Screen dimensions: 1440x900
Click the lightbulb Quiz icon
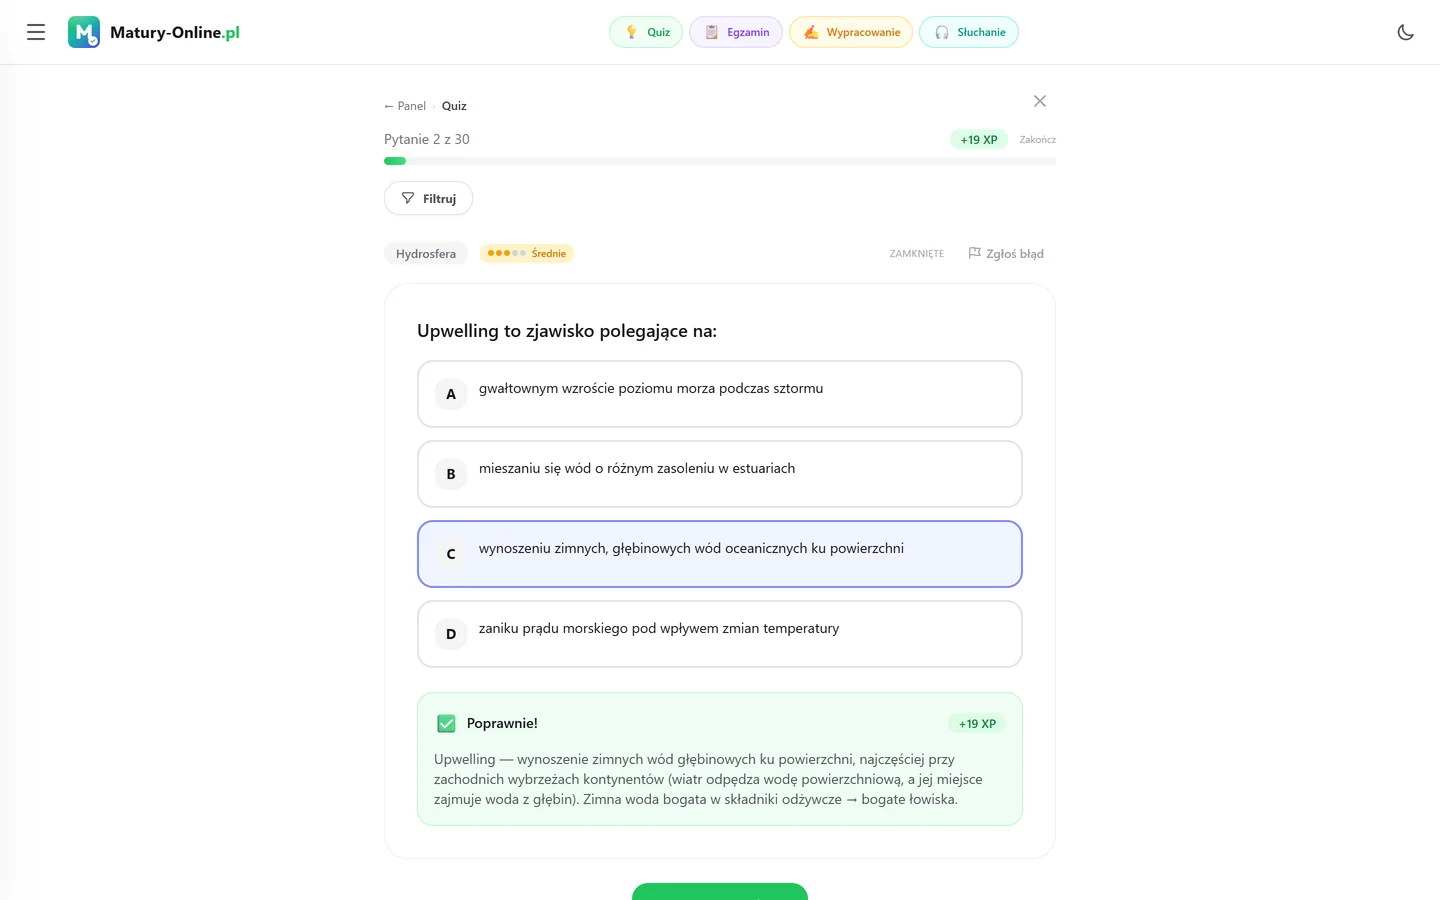pyautogui.click(x=631, y=32)
